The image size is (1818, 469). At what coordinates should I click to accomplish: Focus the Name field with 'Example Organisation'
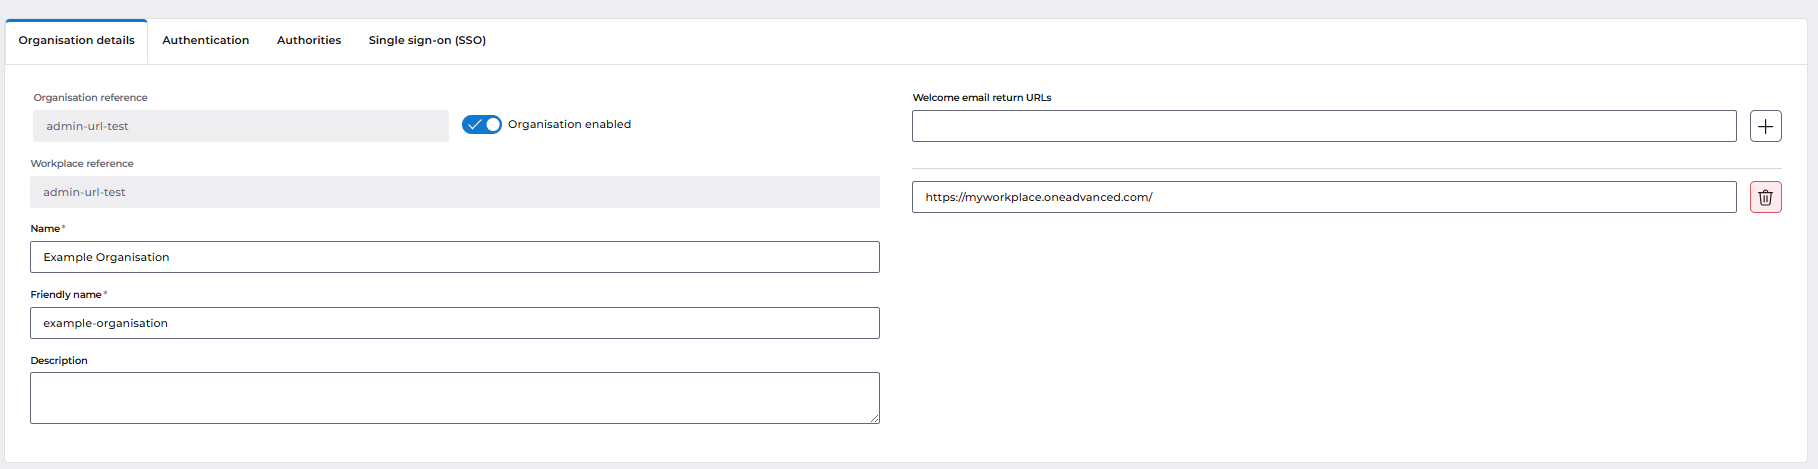455,257
